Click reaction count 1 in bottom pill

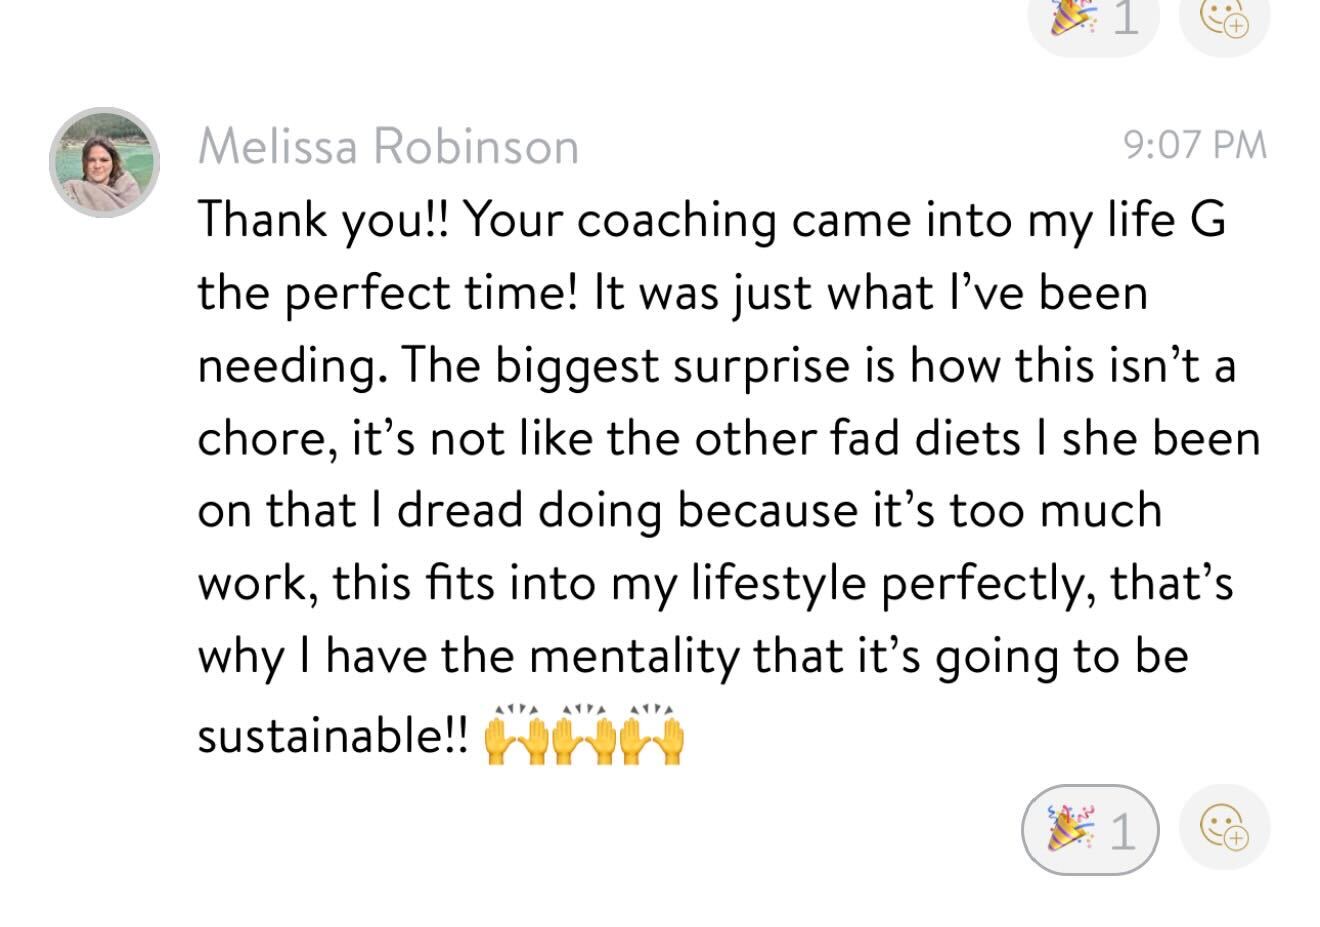[1123, 831]
